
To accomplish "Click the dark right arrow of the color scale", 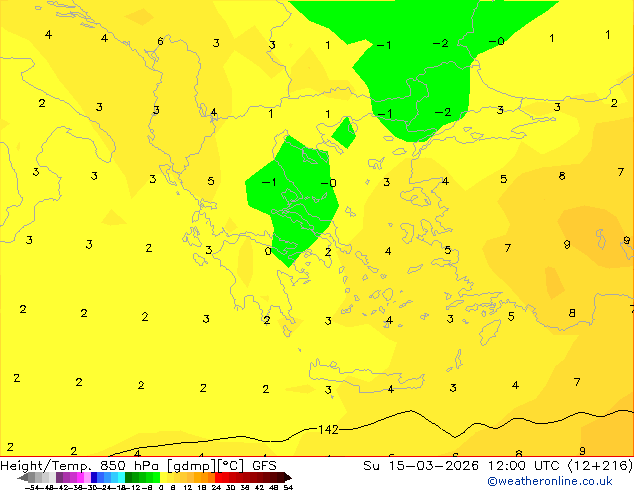I will [287, 478].
